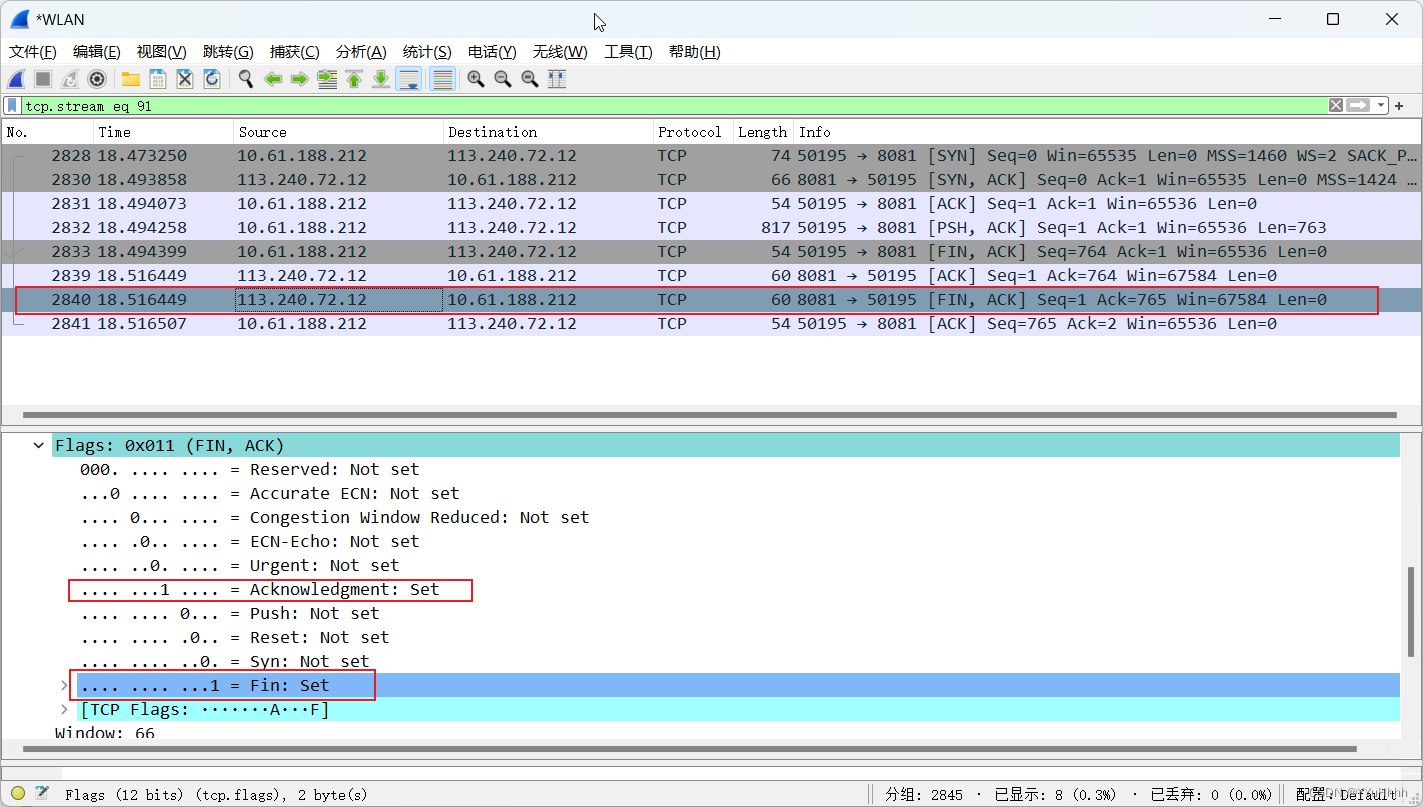Zoom out the packet text
This screenshot has width=1423, height=807.
coord(503,79)
